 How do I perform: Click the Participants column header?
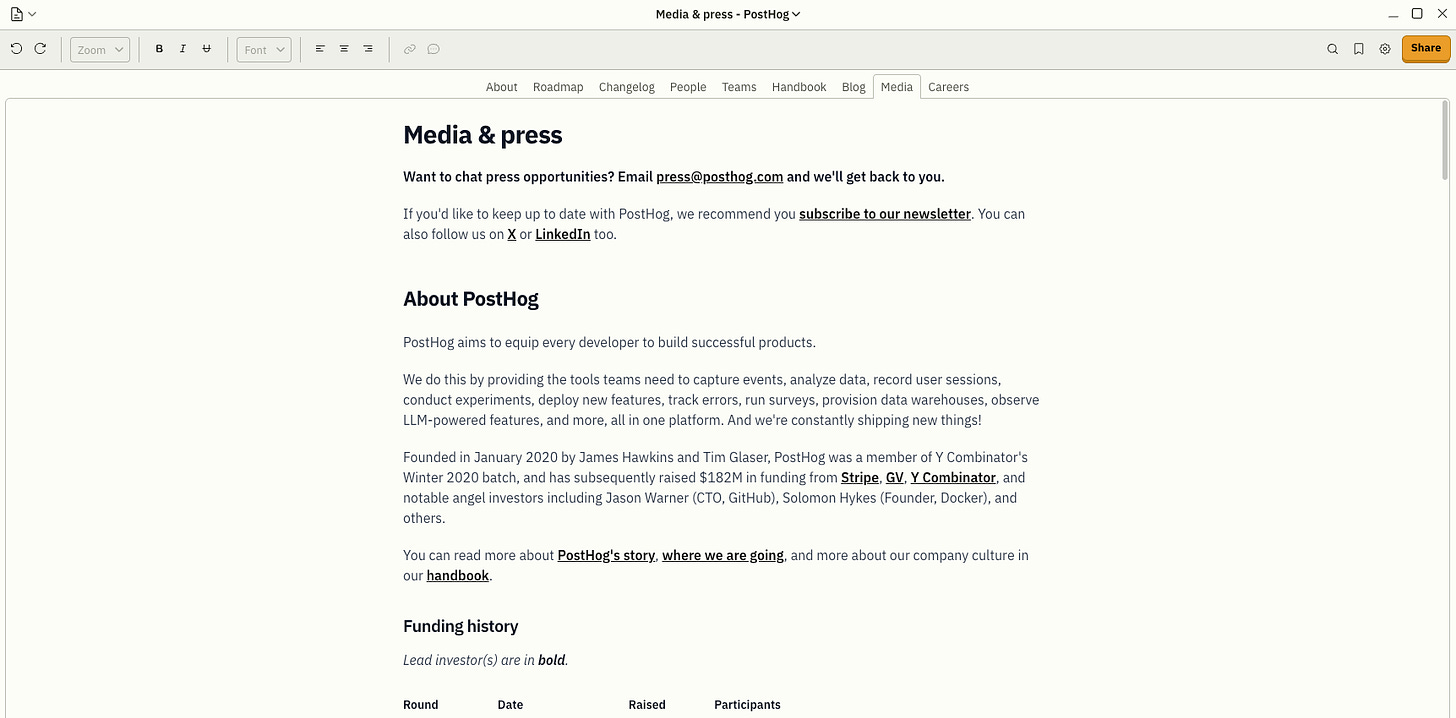coord(747,705)
